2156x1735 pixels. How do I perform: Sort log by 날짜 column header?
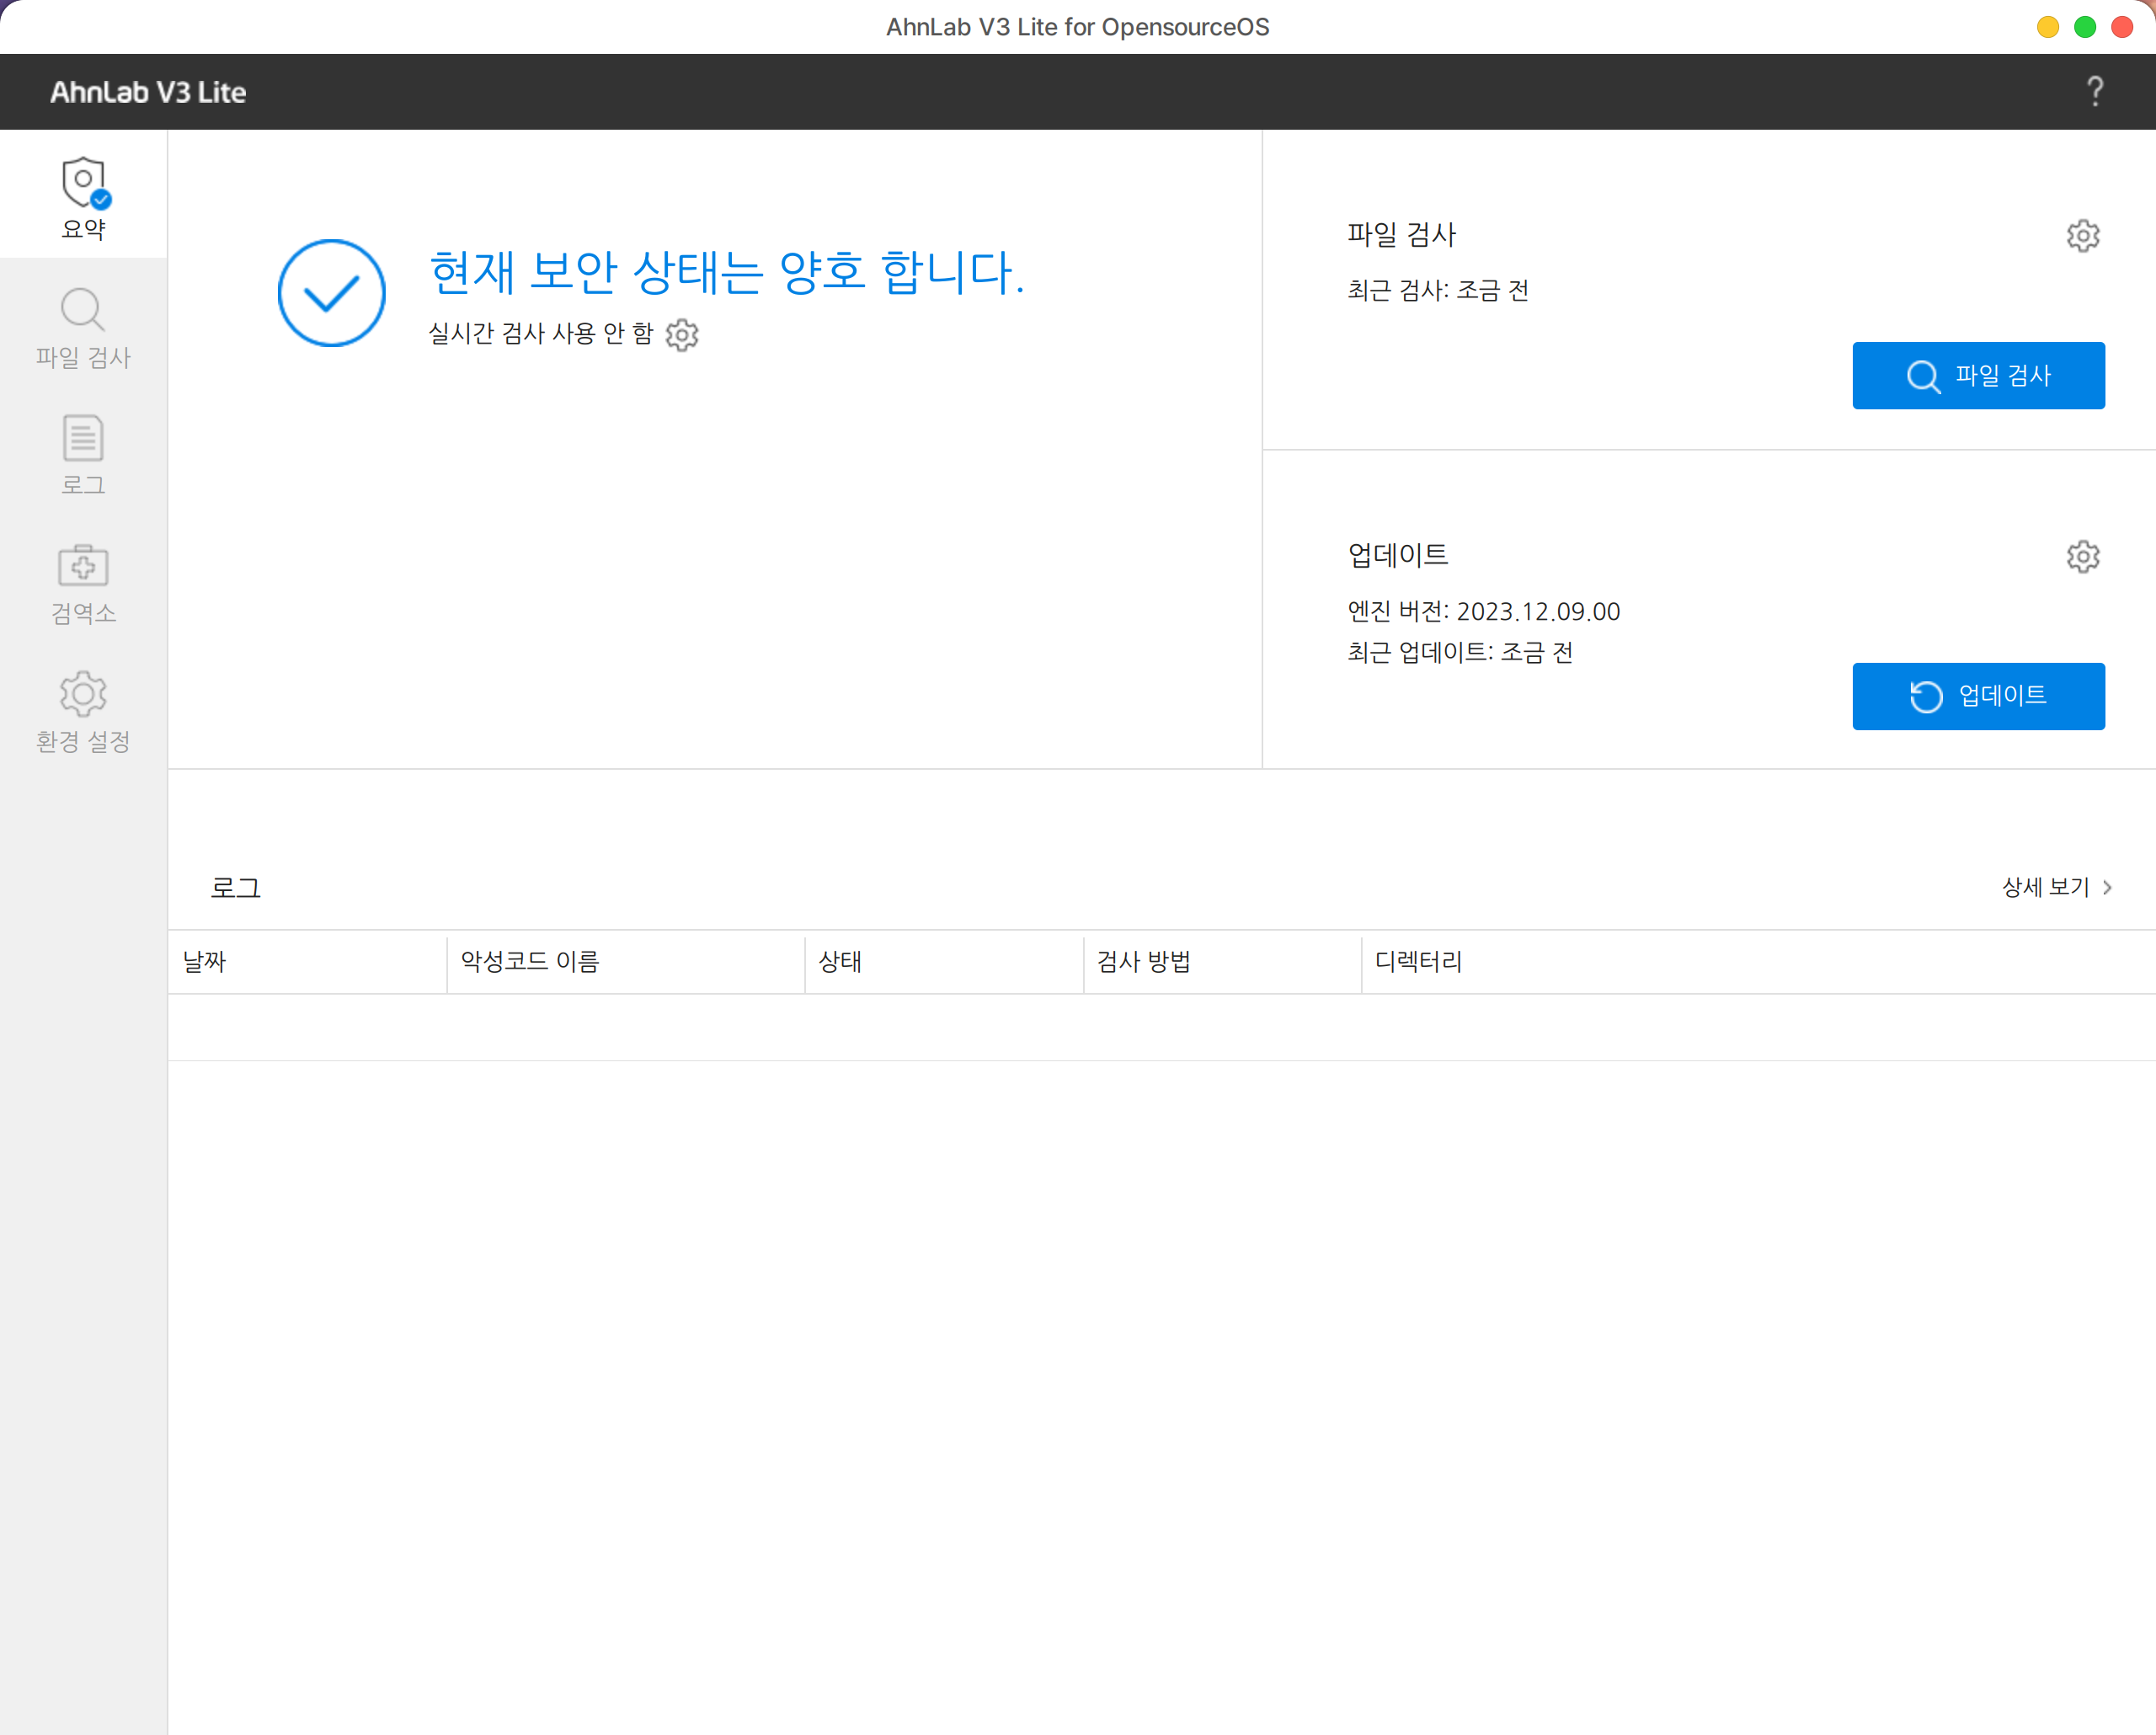click(x=307, y=962)
